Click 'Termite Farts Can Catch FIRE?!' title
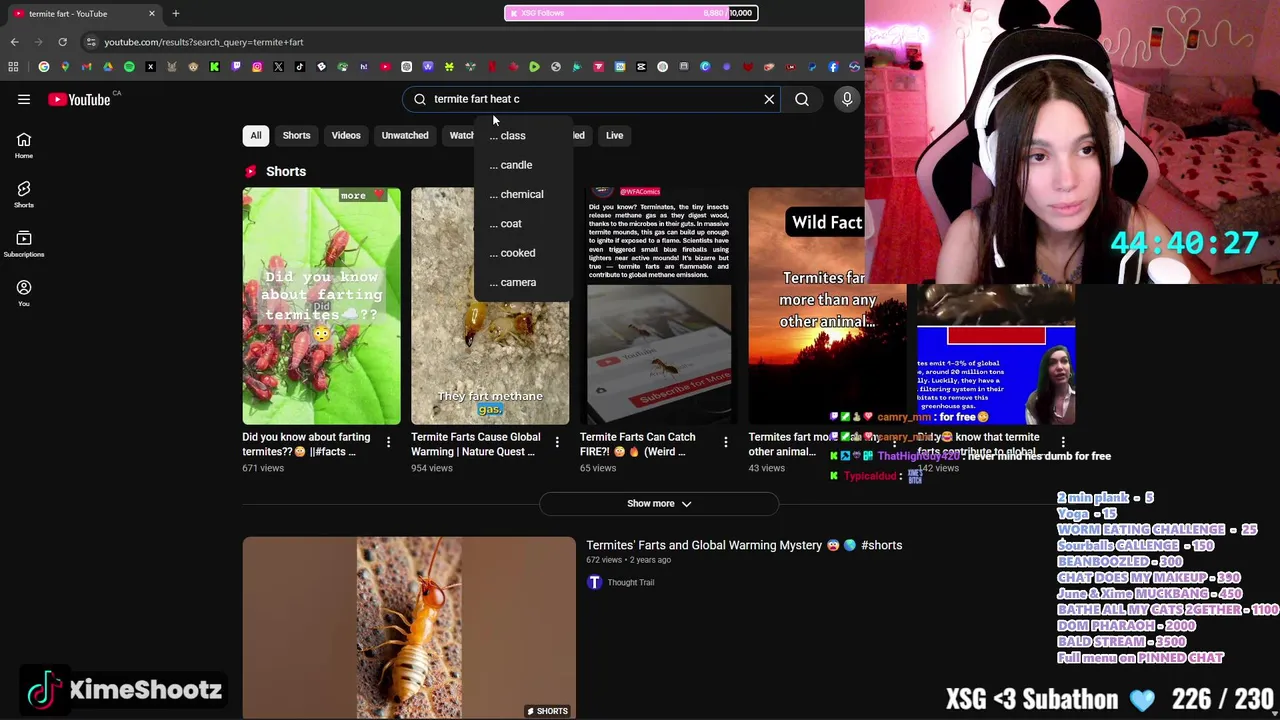This screenshot has width=1280, height=720. tap(638, 444)
